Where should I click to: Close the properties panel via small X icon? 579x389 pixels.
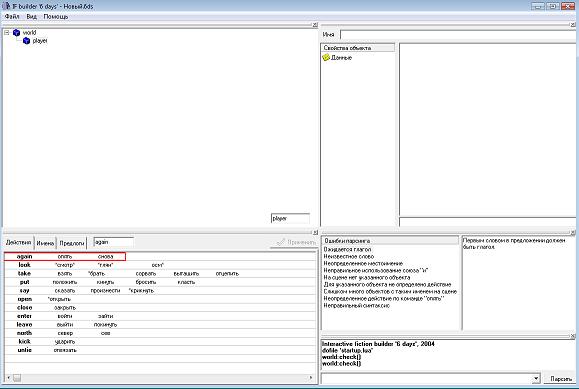point(573,25)
